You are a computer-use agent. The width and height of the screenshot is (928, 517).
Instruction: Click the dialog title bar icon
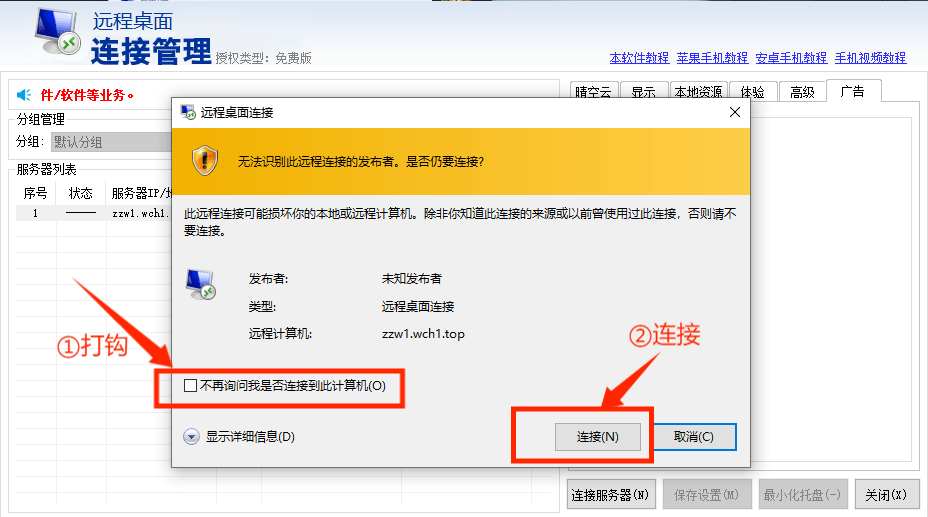click(x=187, y=112)
